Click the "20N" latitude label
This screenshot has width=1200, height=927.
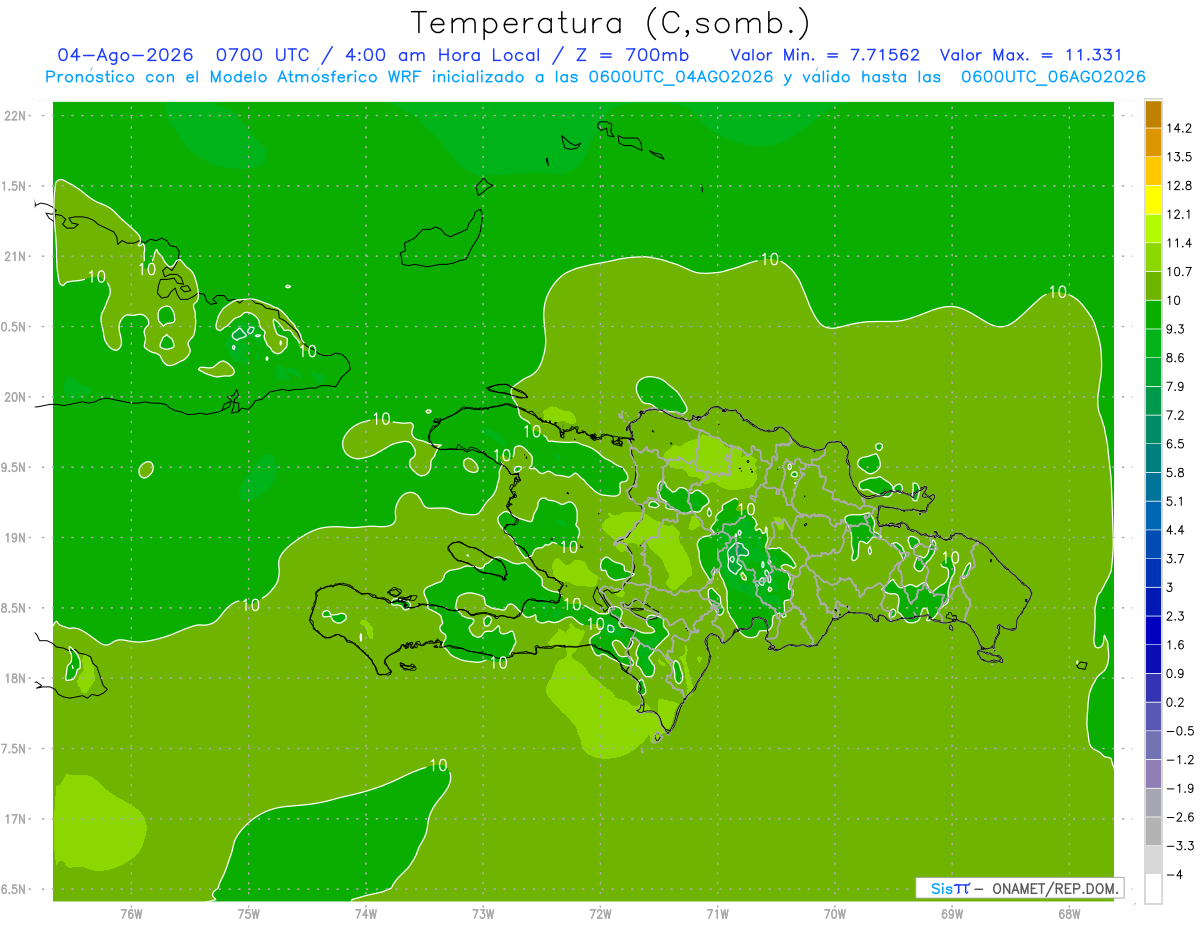[x=14, y=397]
